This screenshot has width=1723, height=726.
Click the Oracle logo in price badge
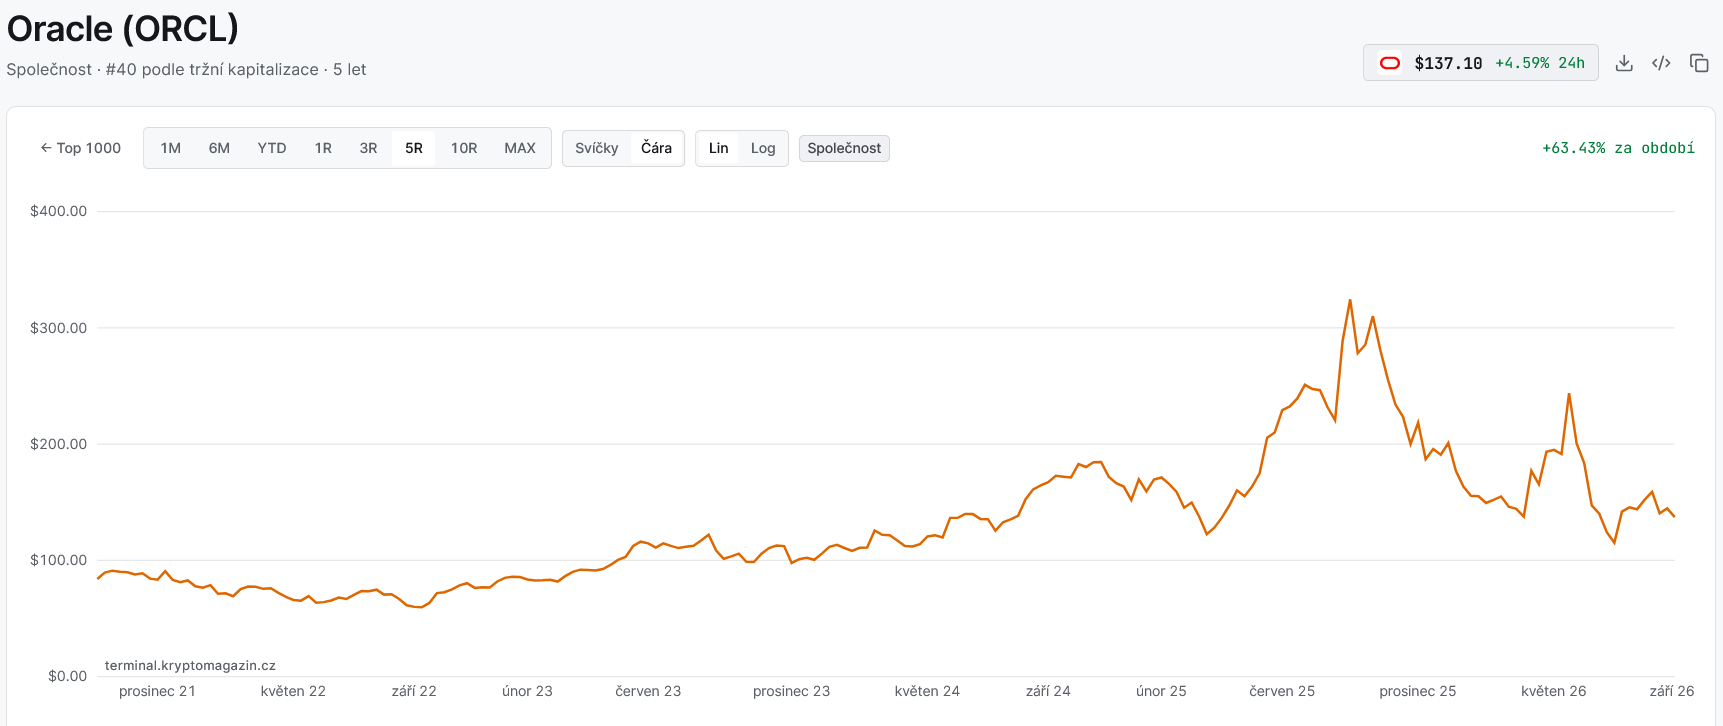[x=1390, y=63]
